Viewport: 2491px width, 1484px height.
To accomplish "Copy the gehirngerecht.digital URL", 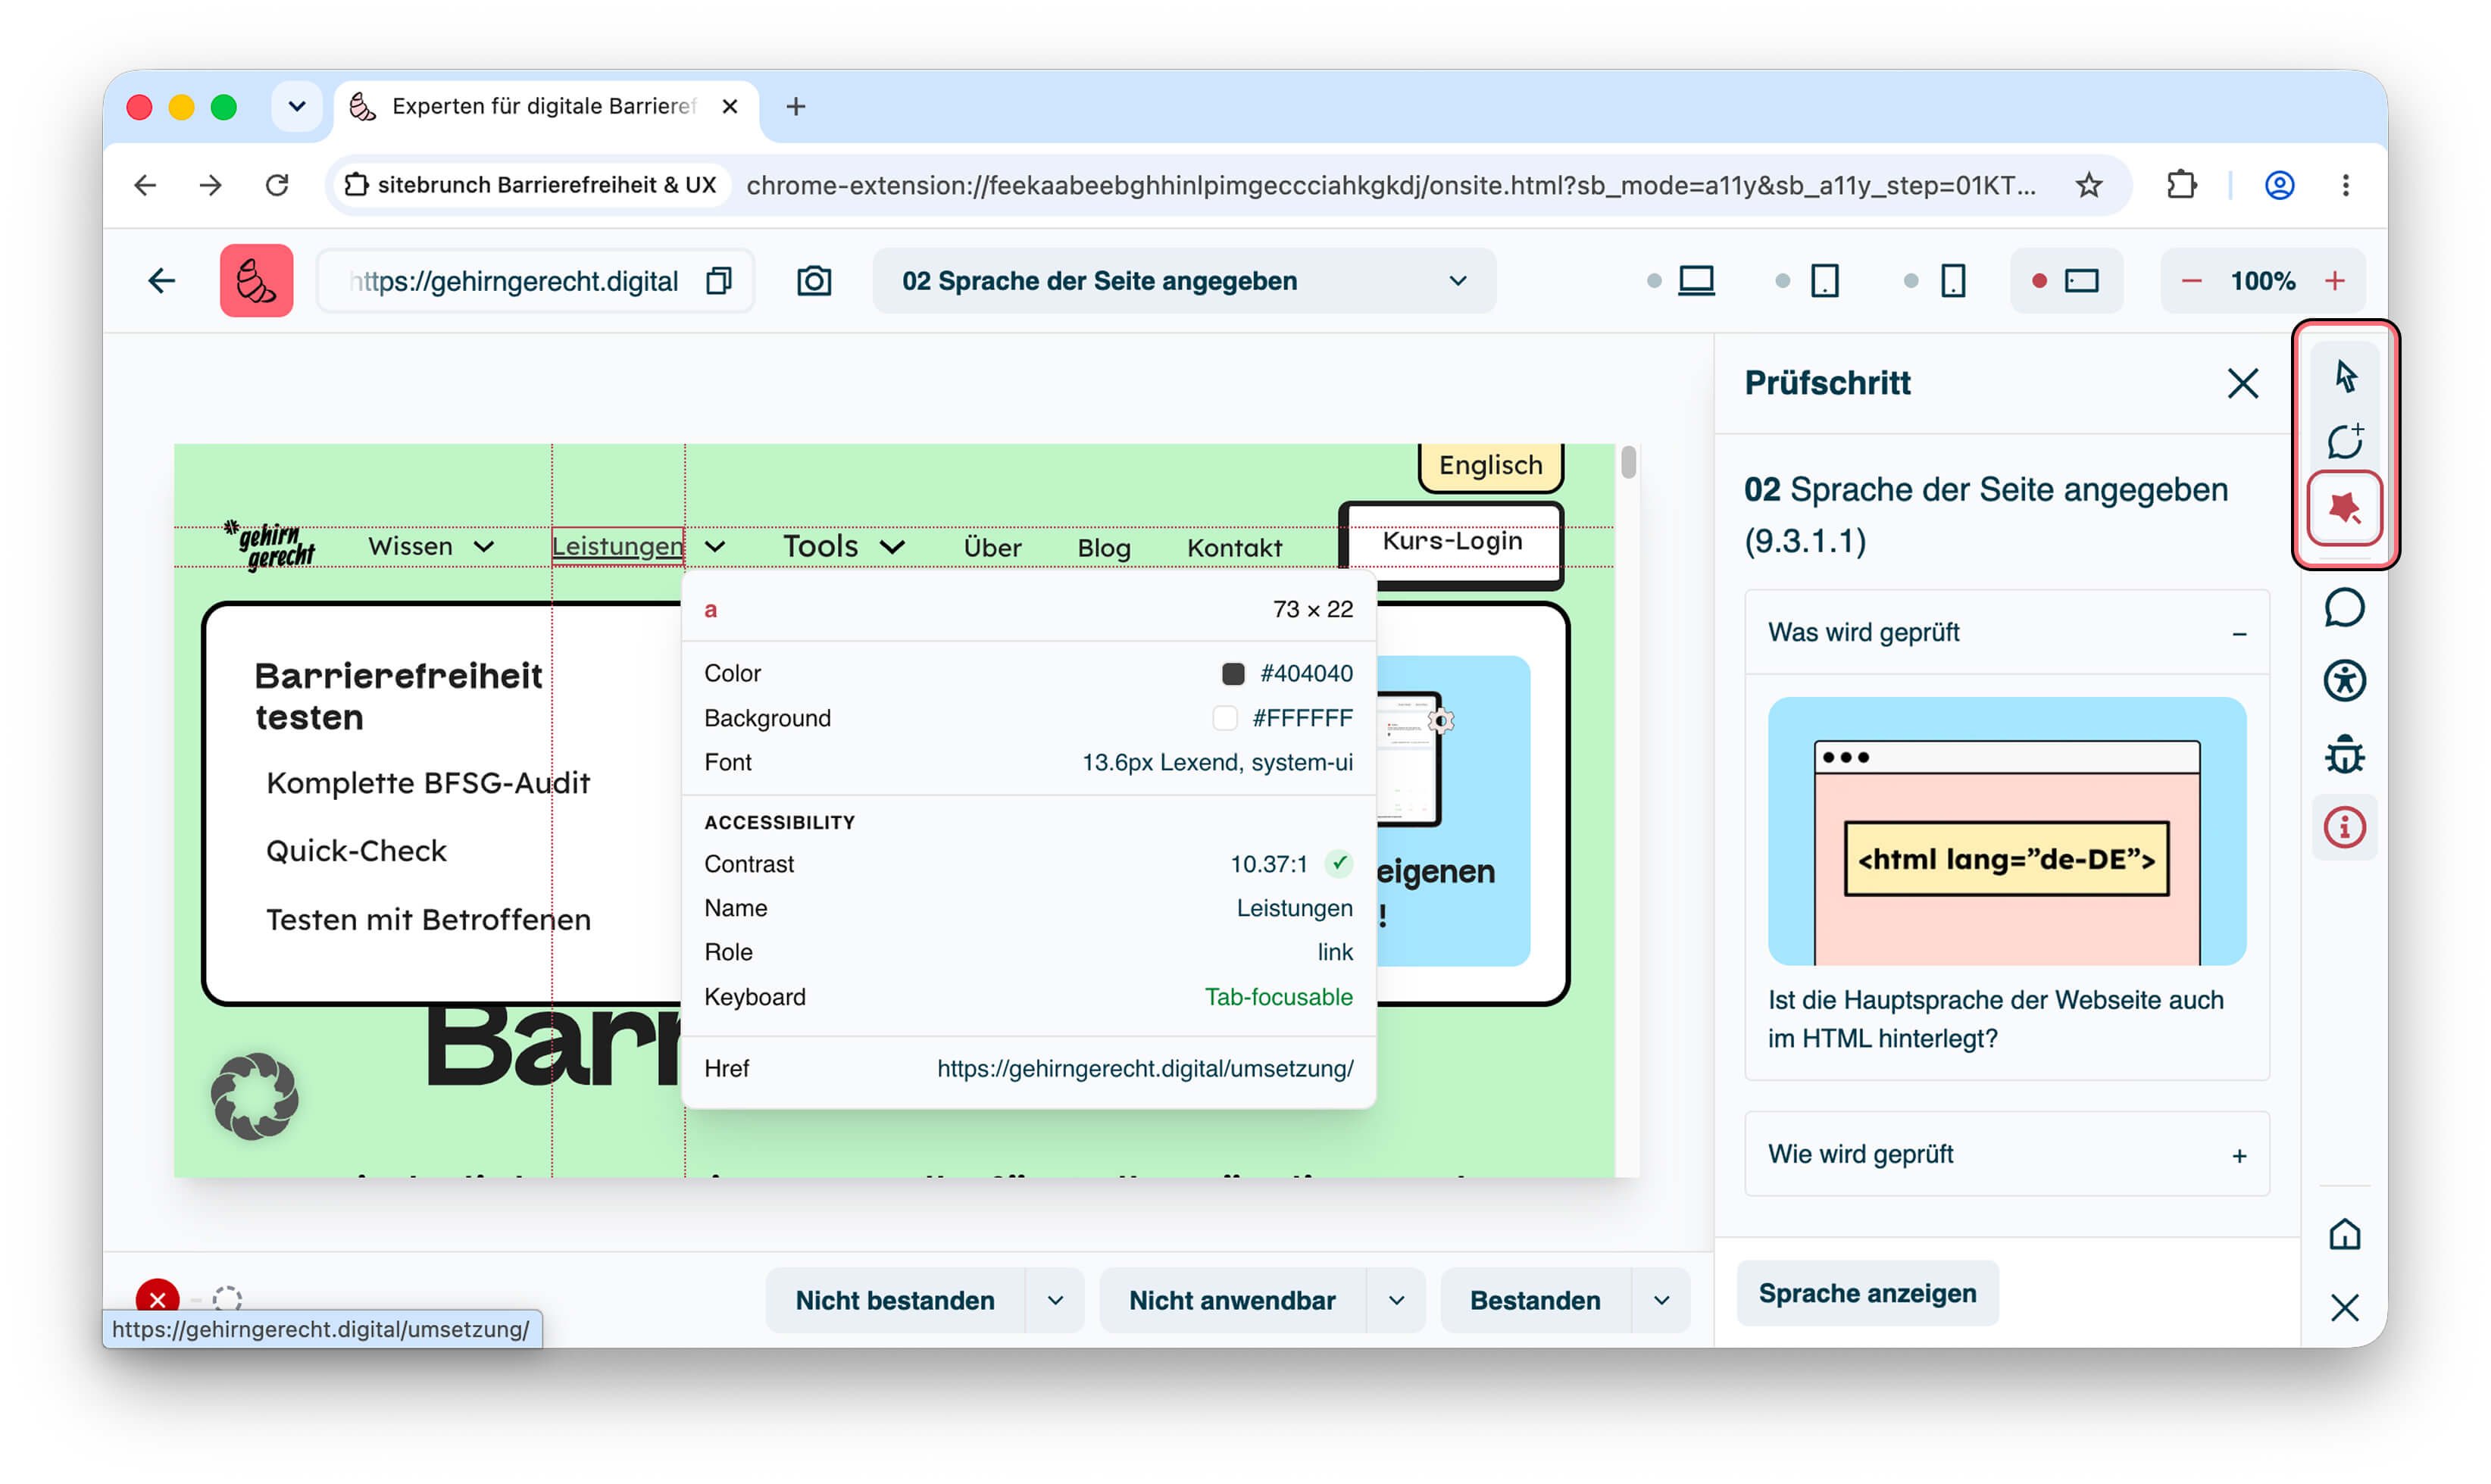I will point(719,281).
